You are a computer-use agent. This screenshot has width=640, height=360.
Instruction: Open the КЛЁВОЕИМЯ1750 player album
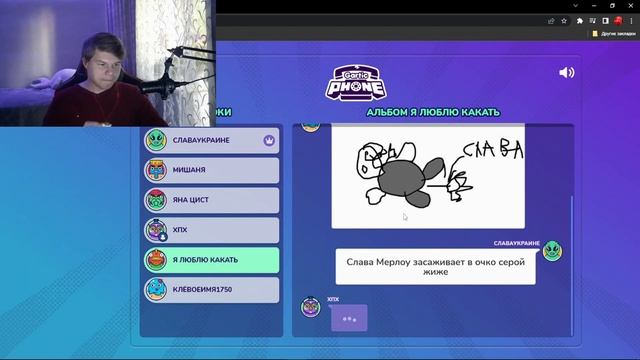211,289
